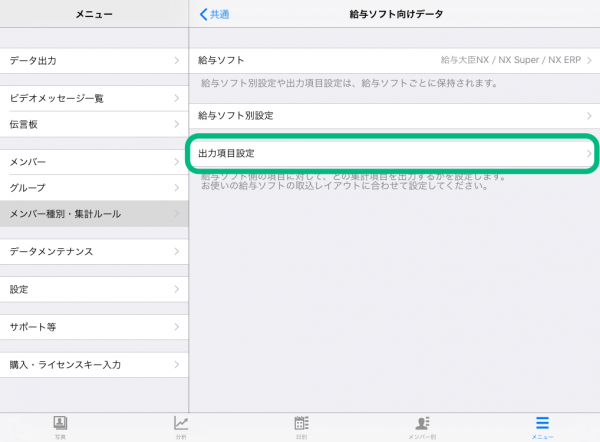Expand the 設定 row chevron
The height and width of the screenshot is (442, 600).
tap(176, 289)
